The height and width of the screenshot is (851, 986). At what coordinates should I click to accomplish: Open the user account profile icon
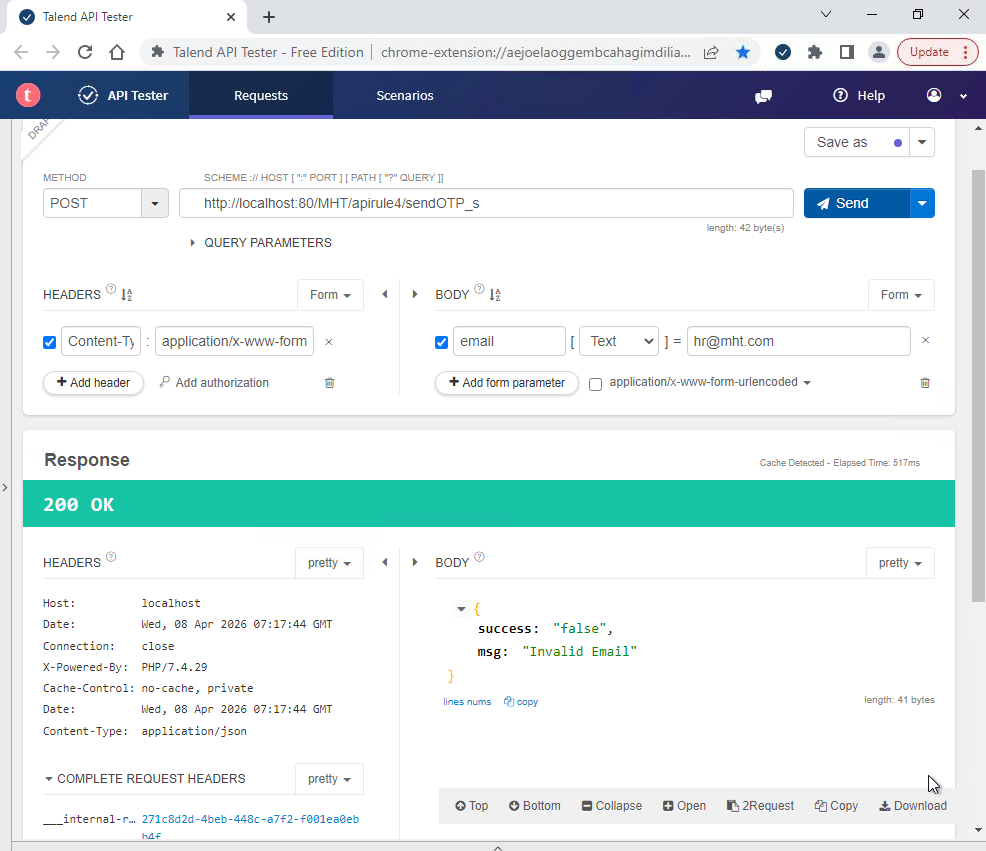934,95
